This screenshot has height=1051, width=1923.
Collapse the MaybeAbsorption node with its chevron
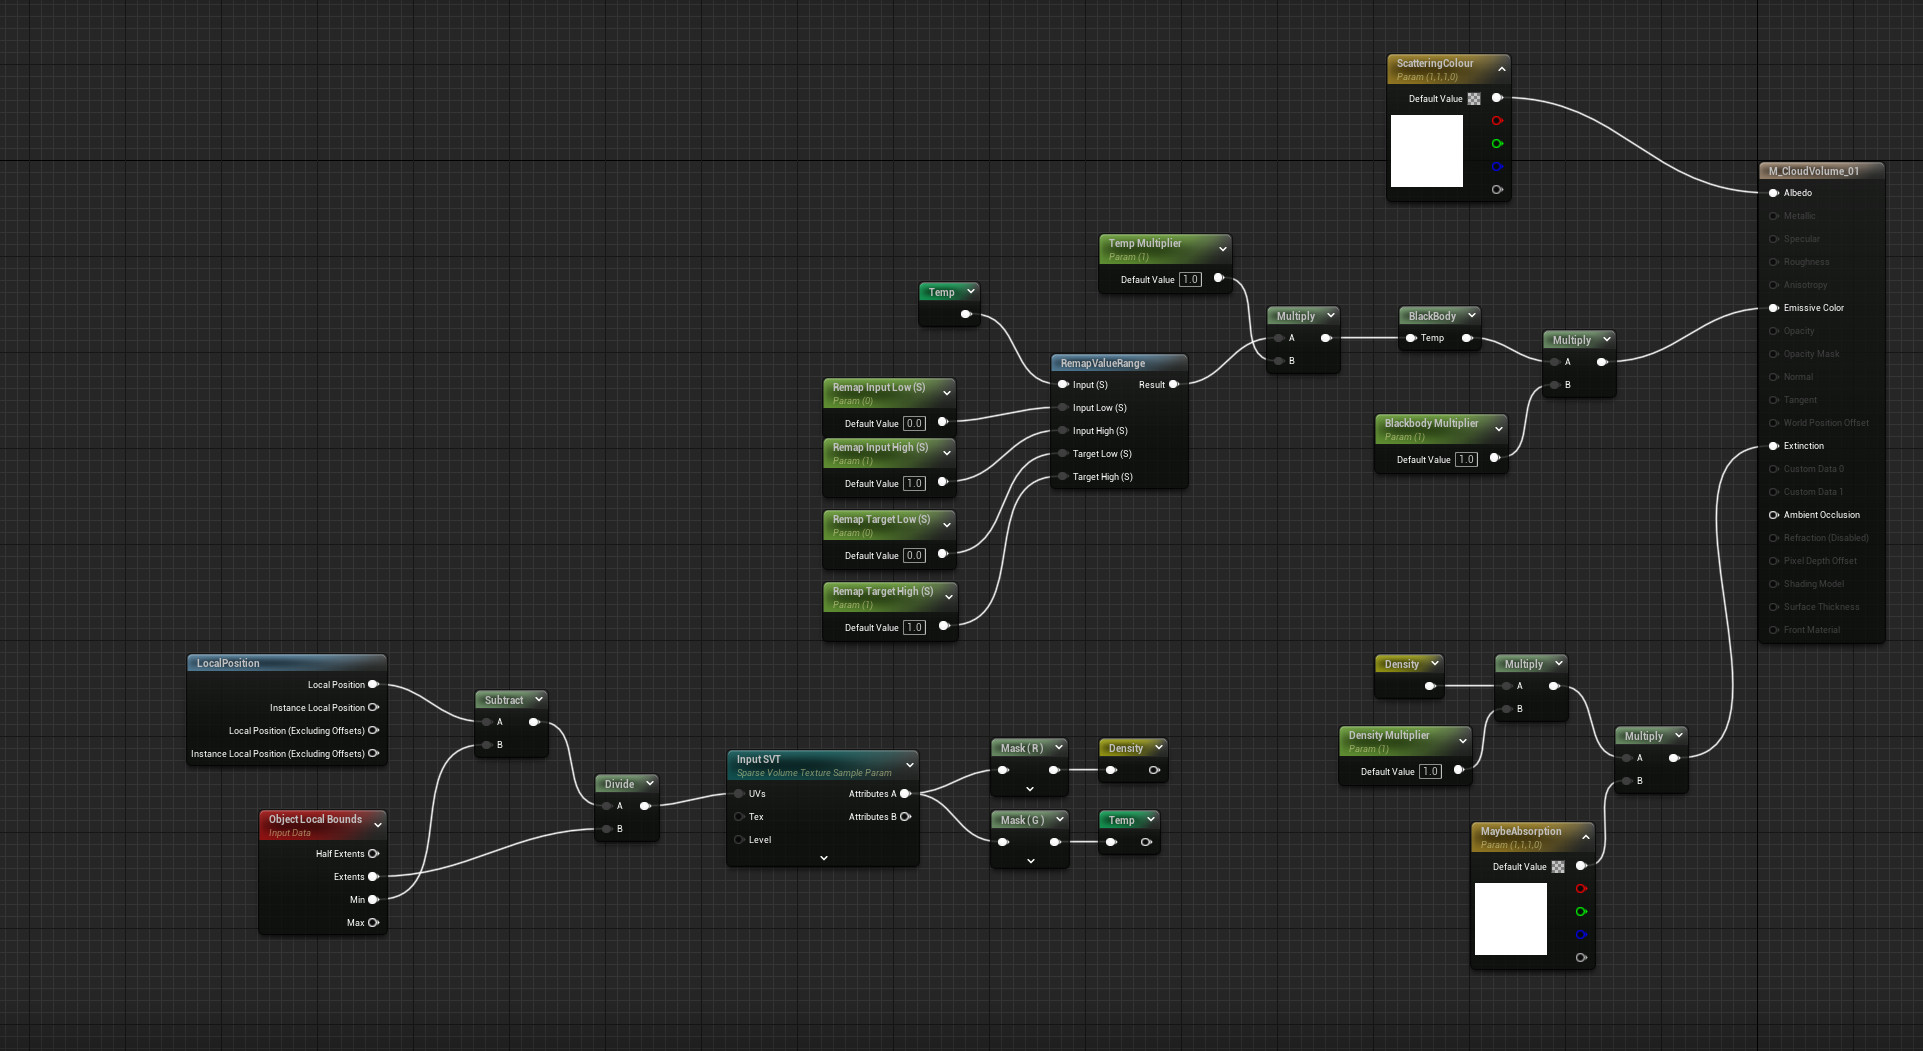point(1585,837)
